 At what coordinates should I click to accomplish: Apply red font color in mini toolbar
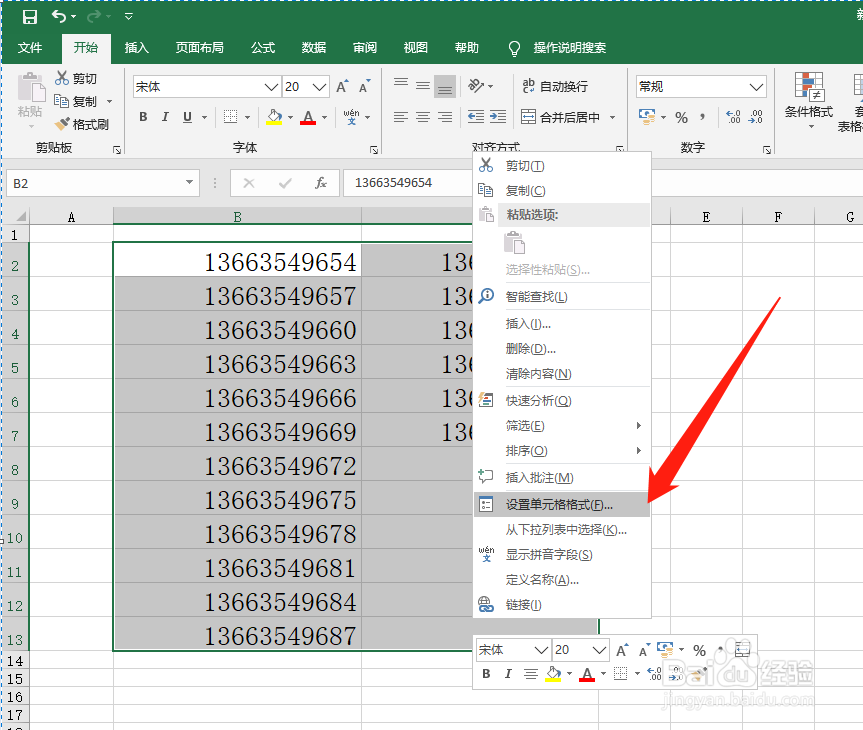point(587,673)
